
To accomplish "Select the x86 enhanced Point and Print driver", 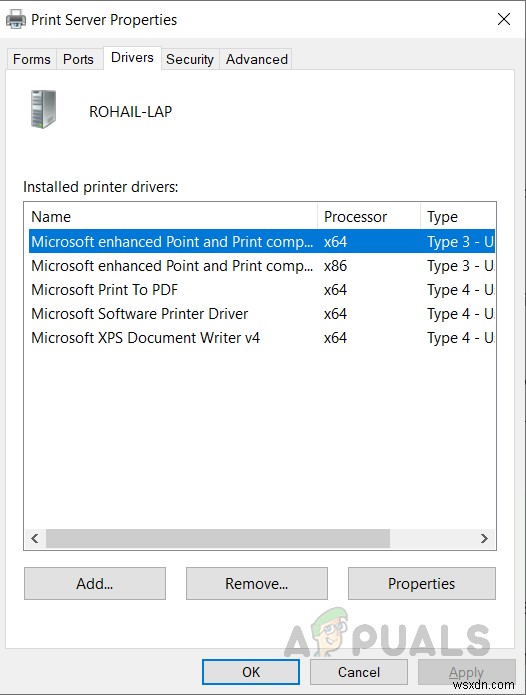I will [261, 266].
